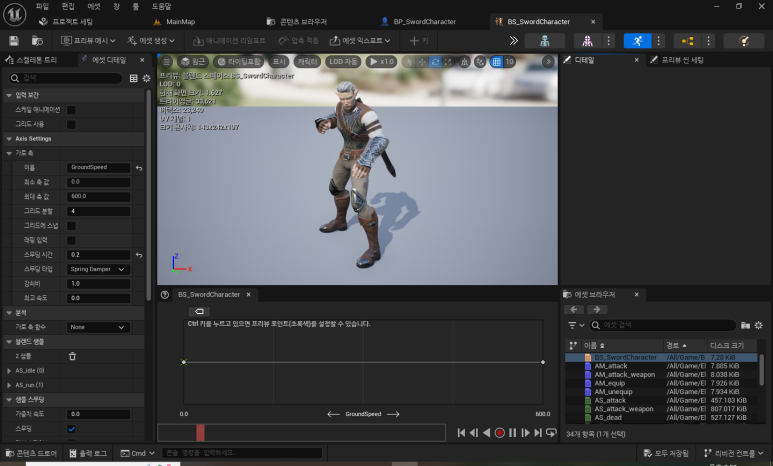Viewport: 773px width, 466px height.
Task: Toggle loop playback button
Action: 551,432
